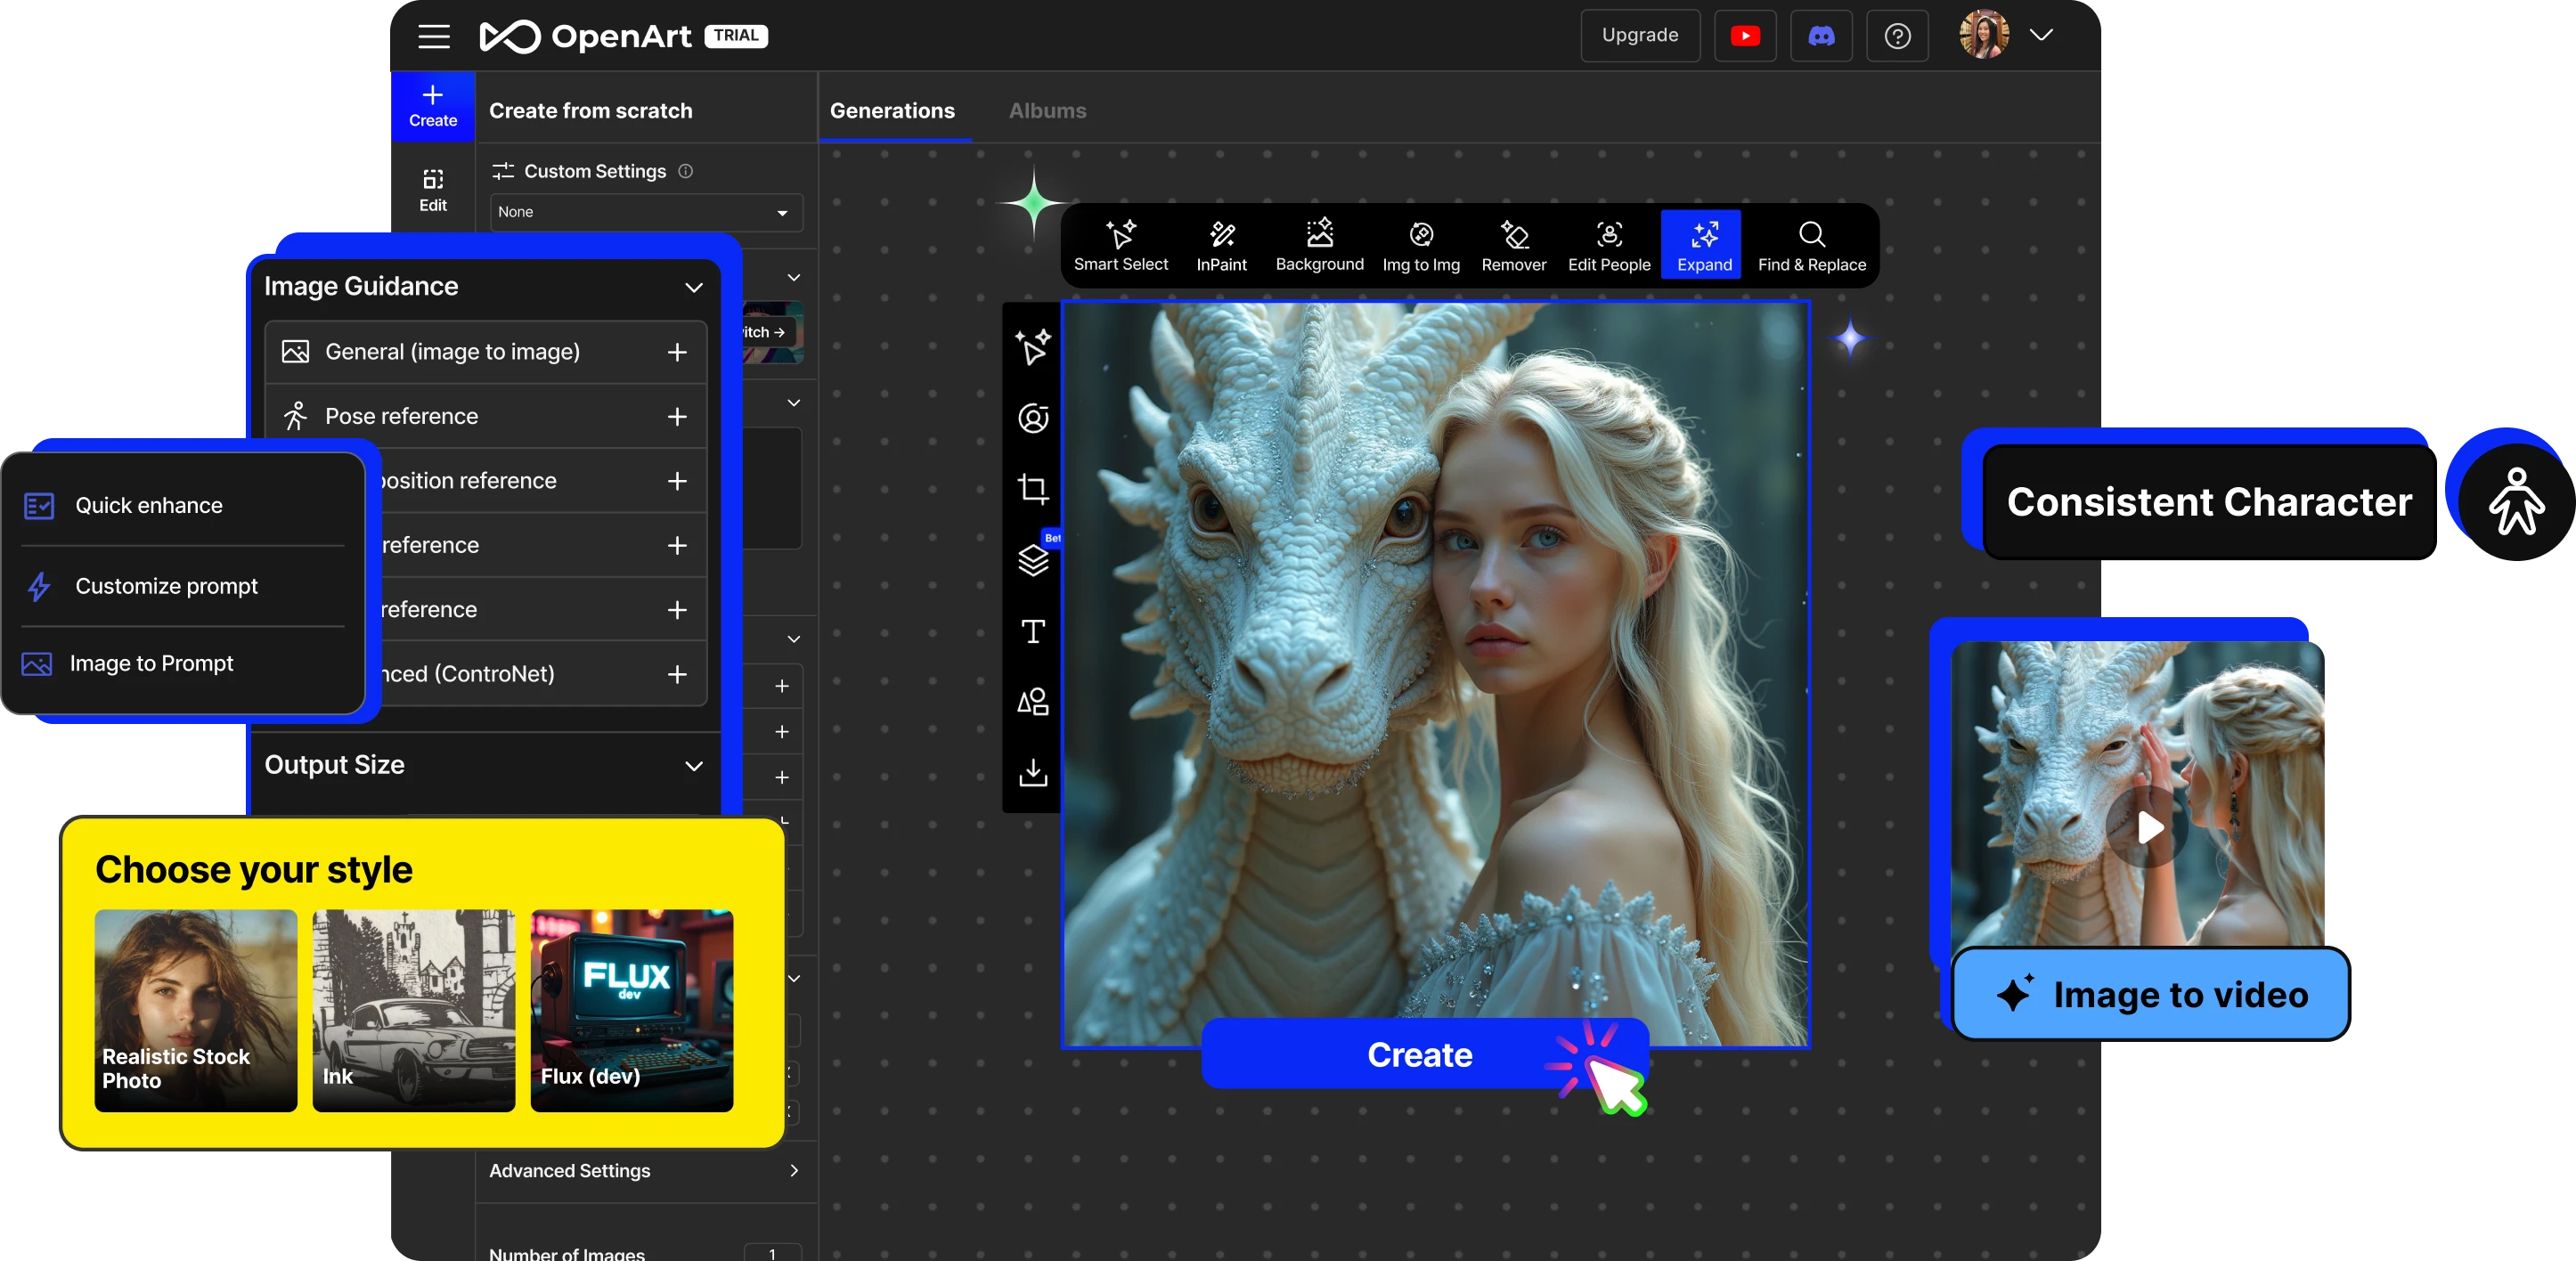
Task: Choose Quick enhance from the menu
Action: click(x=149, y=506)
